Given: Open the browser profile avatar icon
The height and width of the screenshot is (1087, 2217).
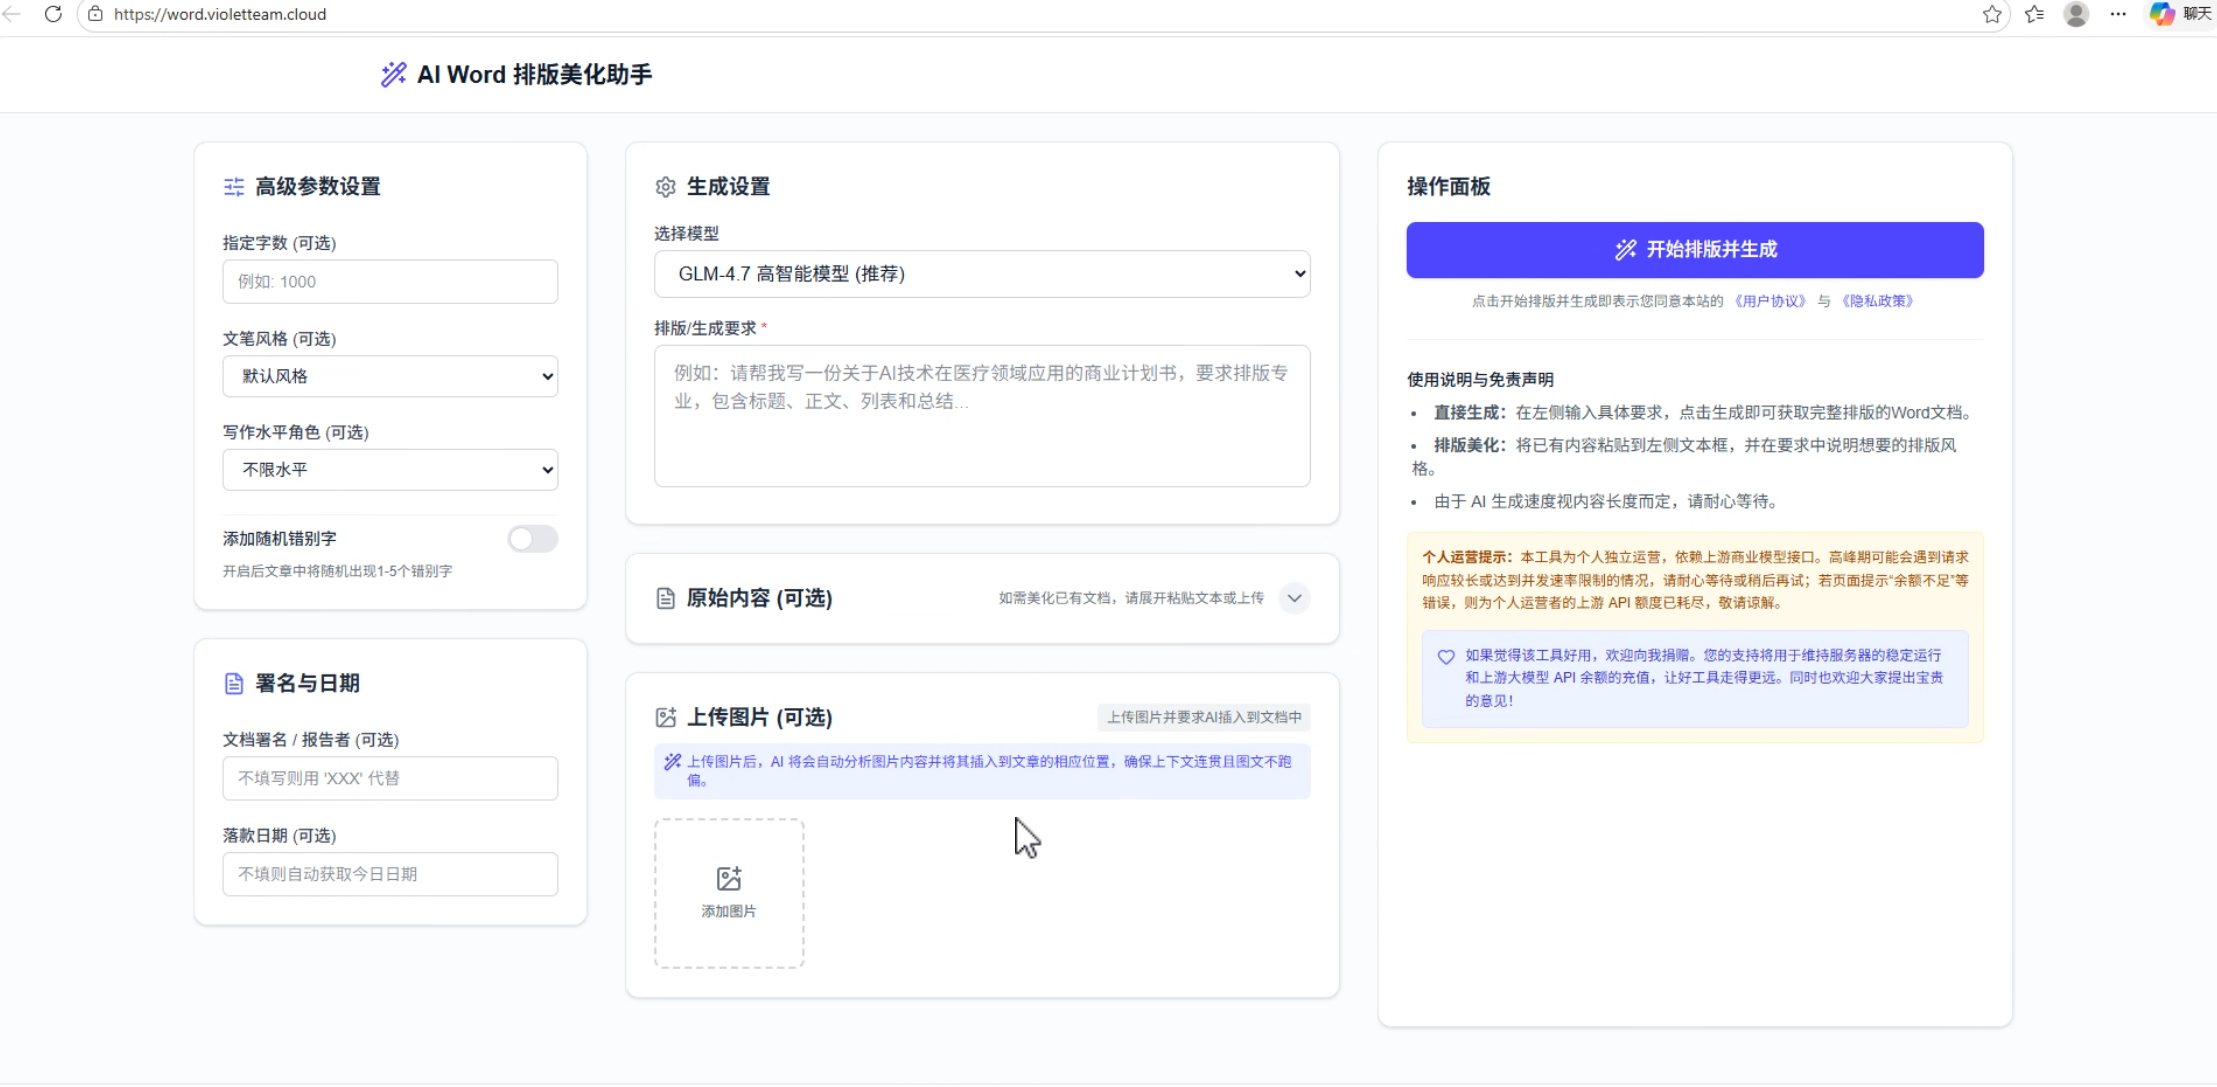Looking at the screenshot, I should coord(2076,14).
